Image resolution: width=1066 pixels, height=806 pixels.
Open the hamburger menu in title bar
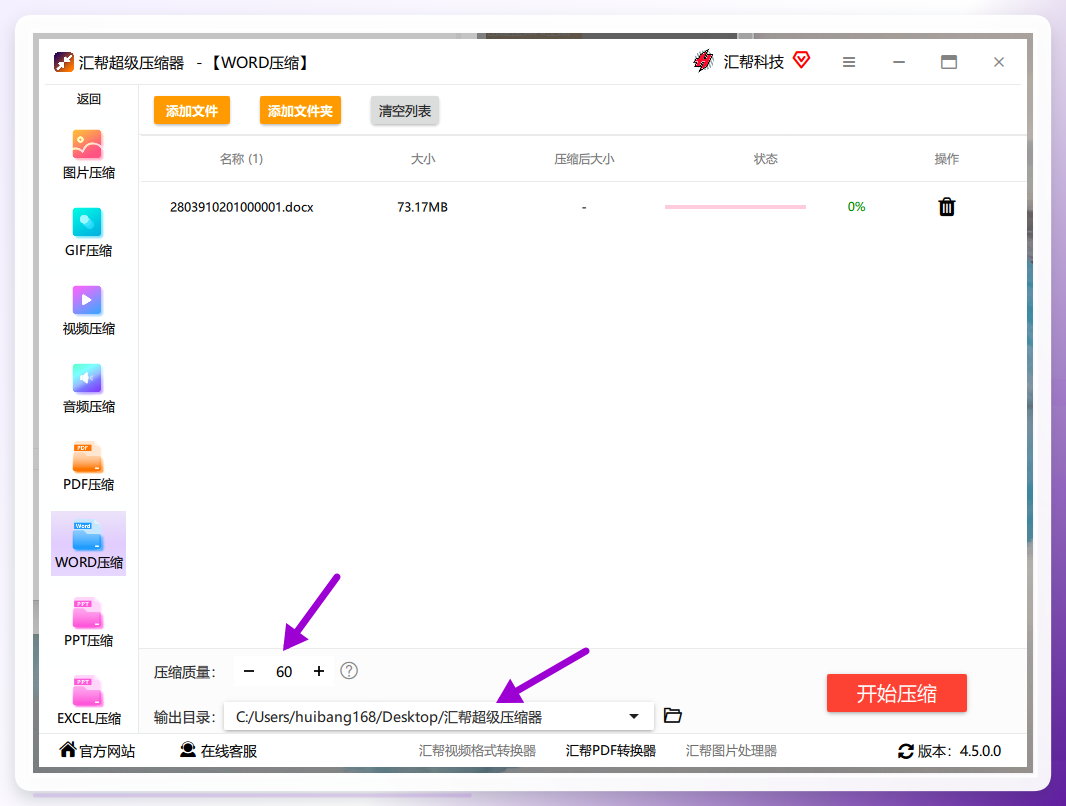point(848,63)
